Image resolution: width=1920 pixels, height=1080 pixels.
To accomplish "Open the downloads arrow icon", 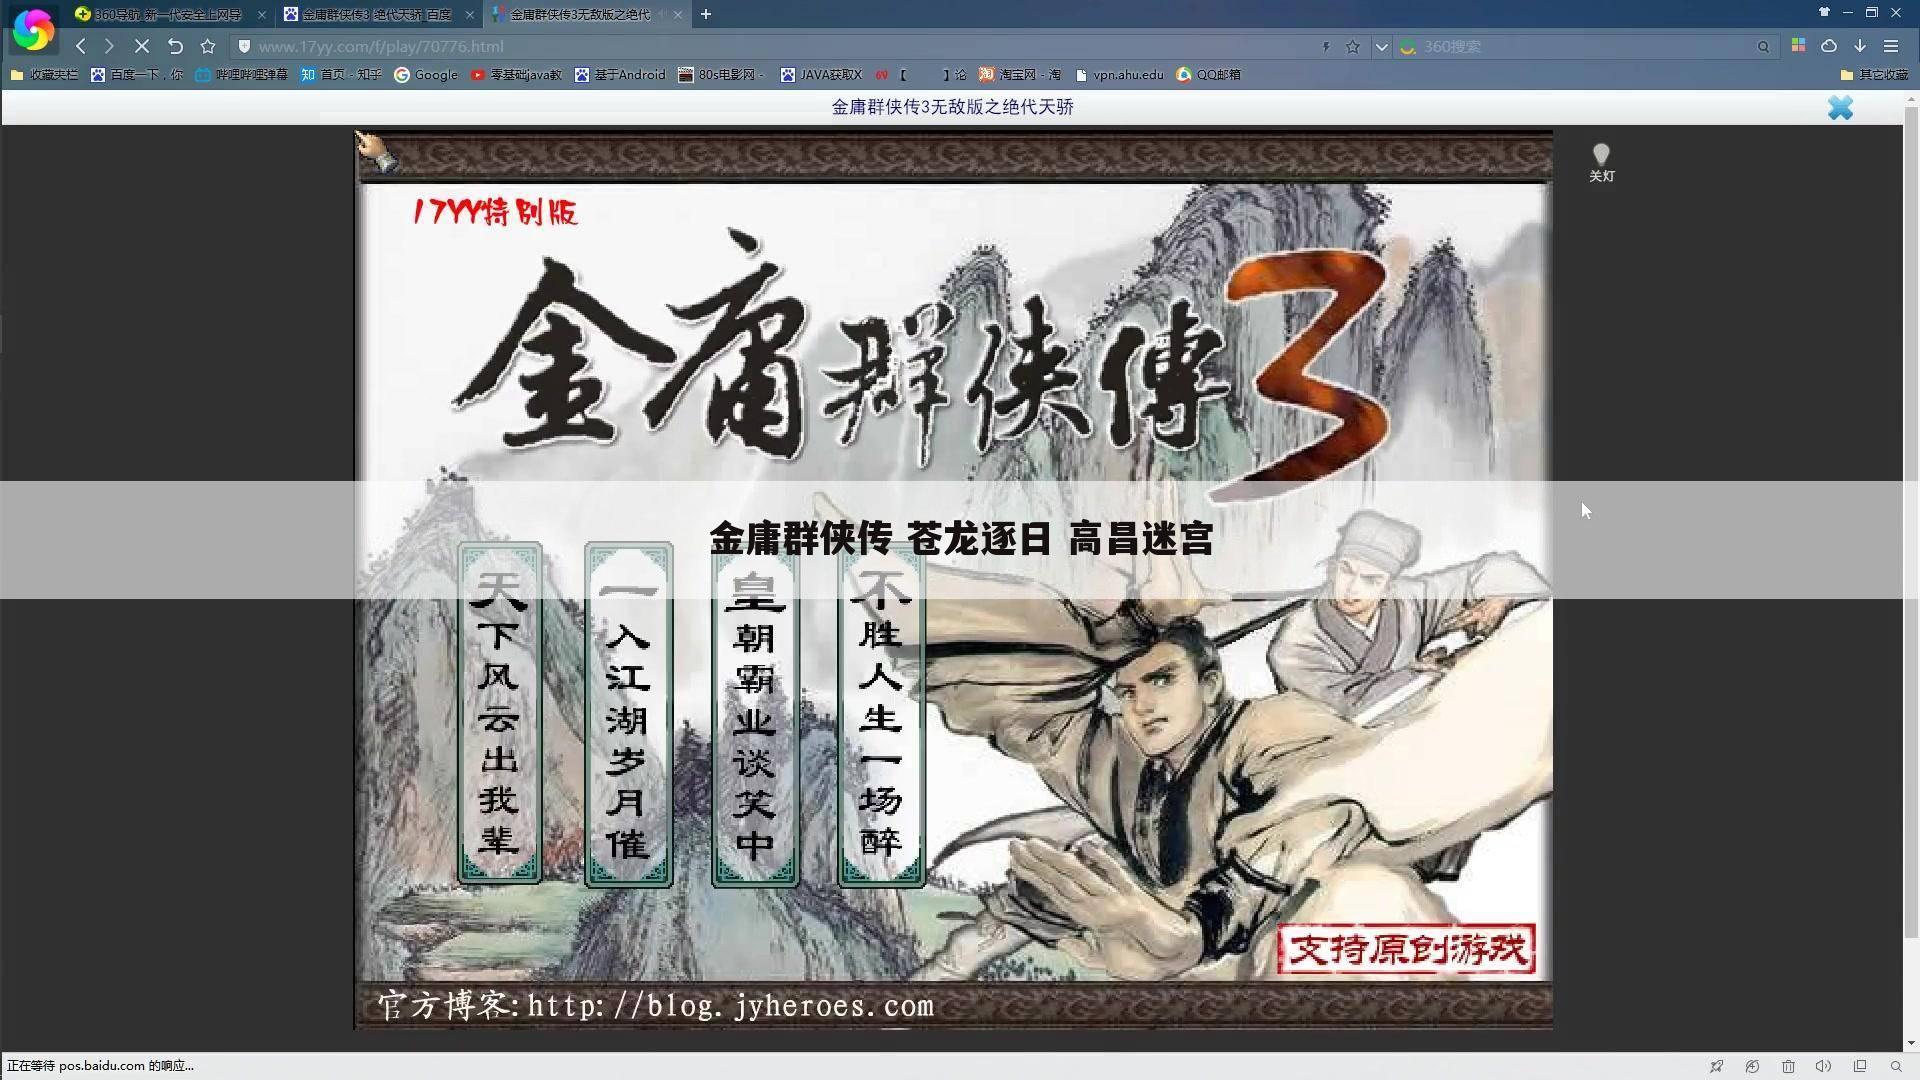I will 1860,46.
